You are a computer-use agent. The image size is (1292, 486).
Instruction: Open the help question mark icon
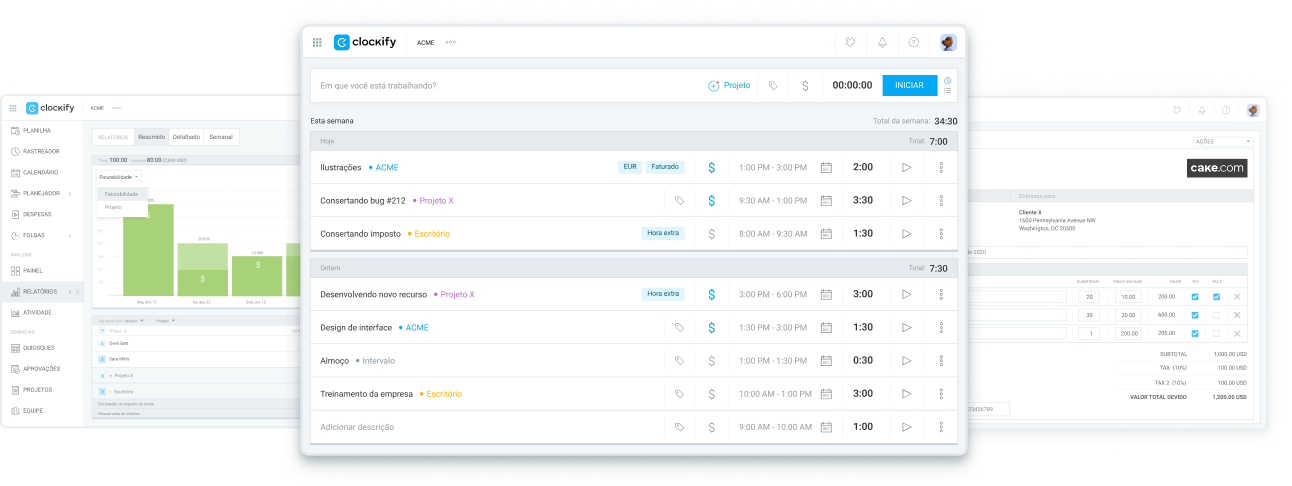(913, 42)
